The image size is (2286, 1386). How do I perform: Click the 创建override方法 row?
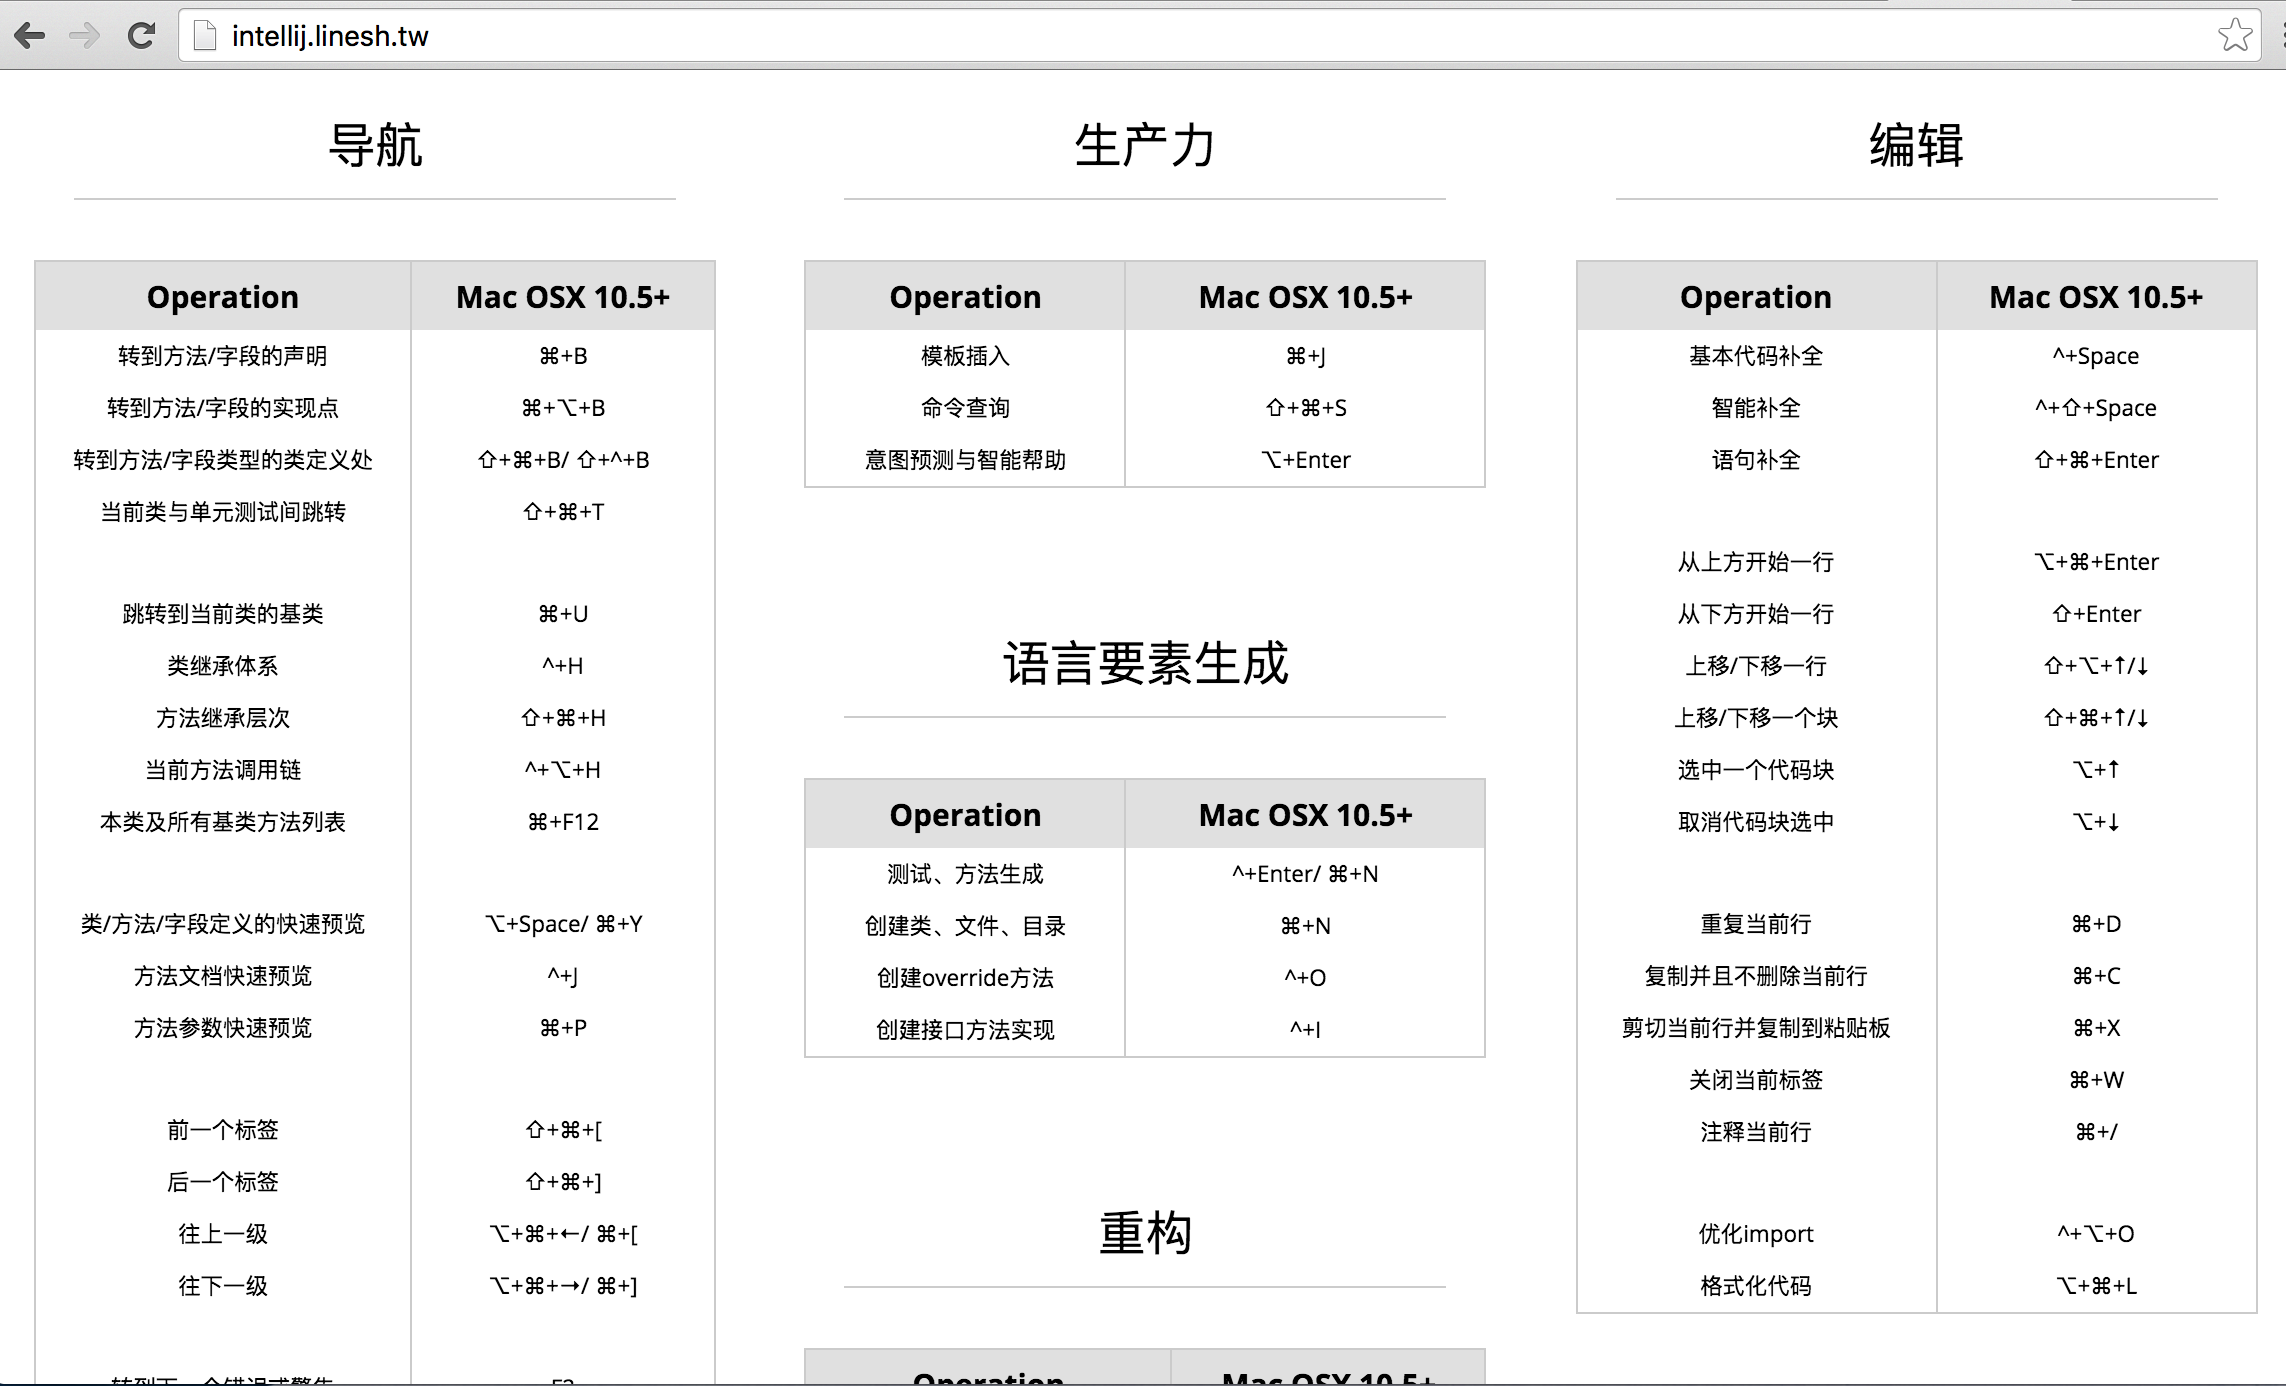pyautogui.click(x=965, y=978)
